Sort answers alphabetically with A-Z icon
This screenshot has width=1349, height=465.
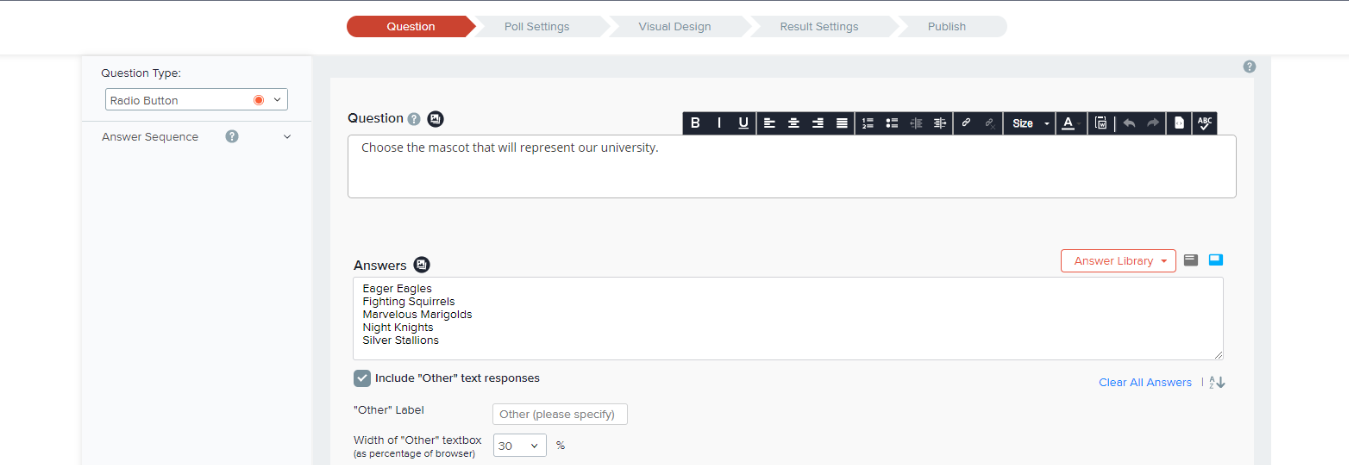click(1217, 383)
